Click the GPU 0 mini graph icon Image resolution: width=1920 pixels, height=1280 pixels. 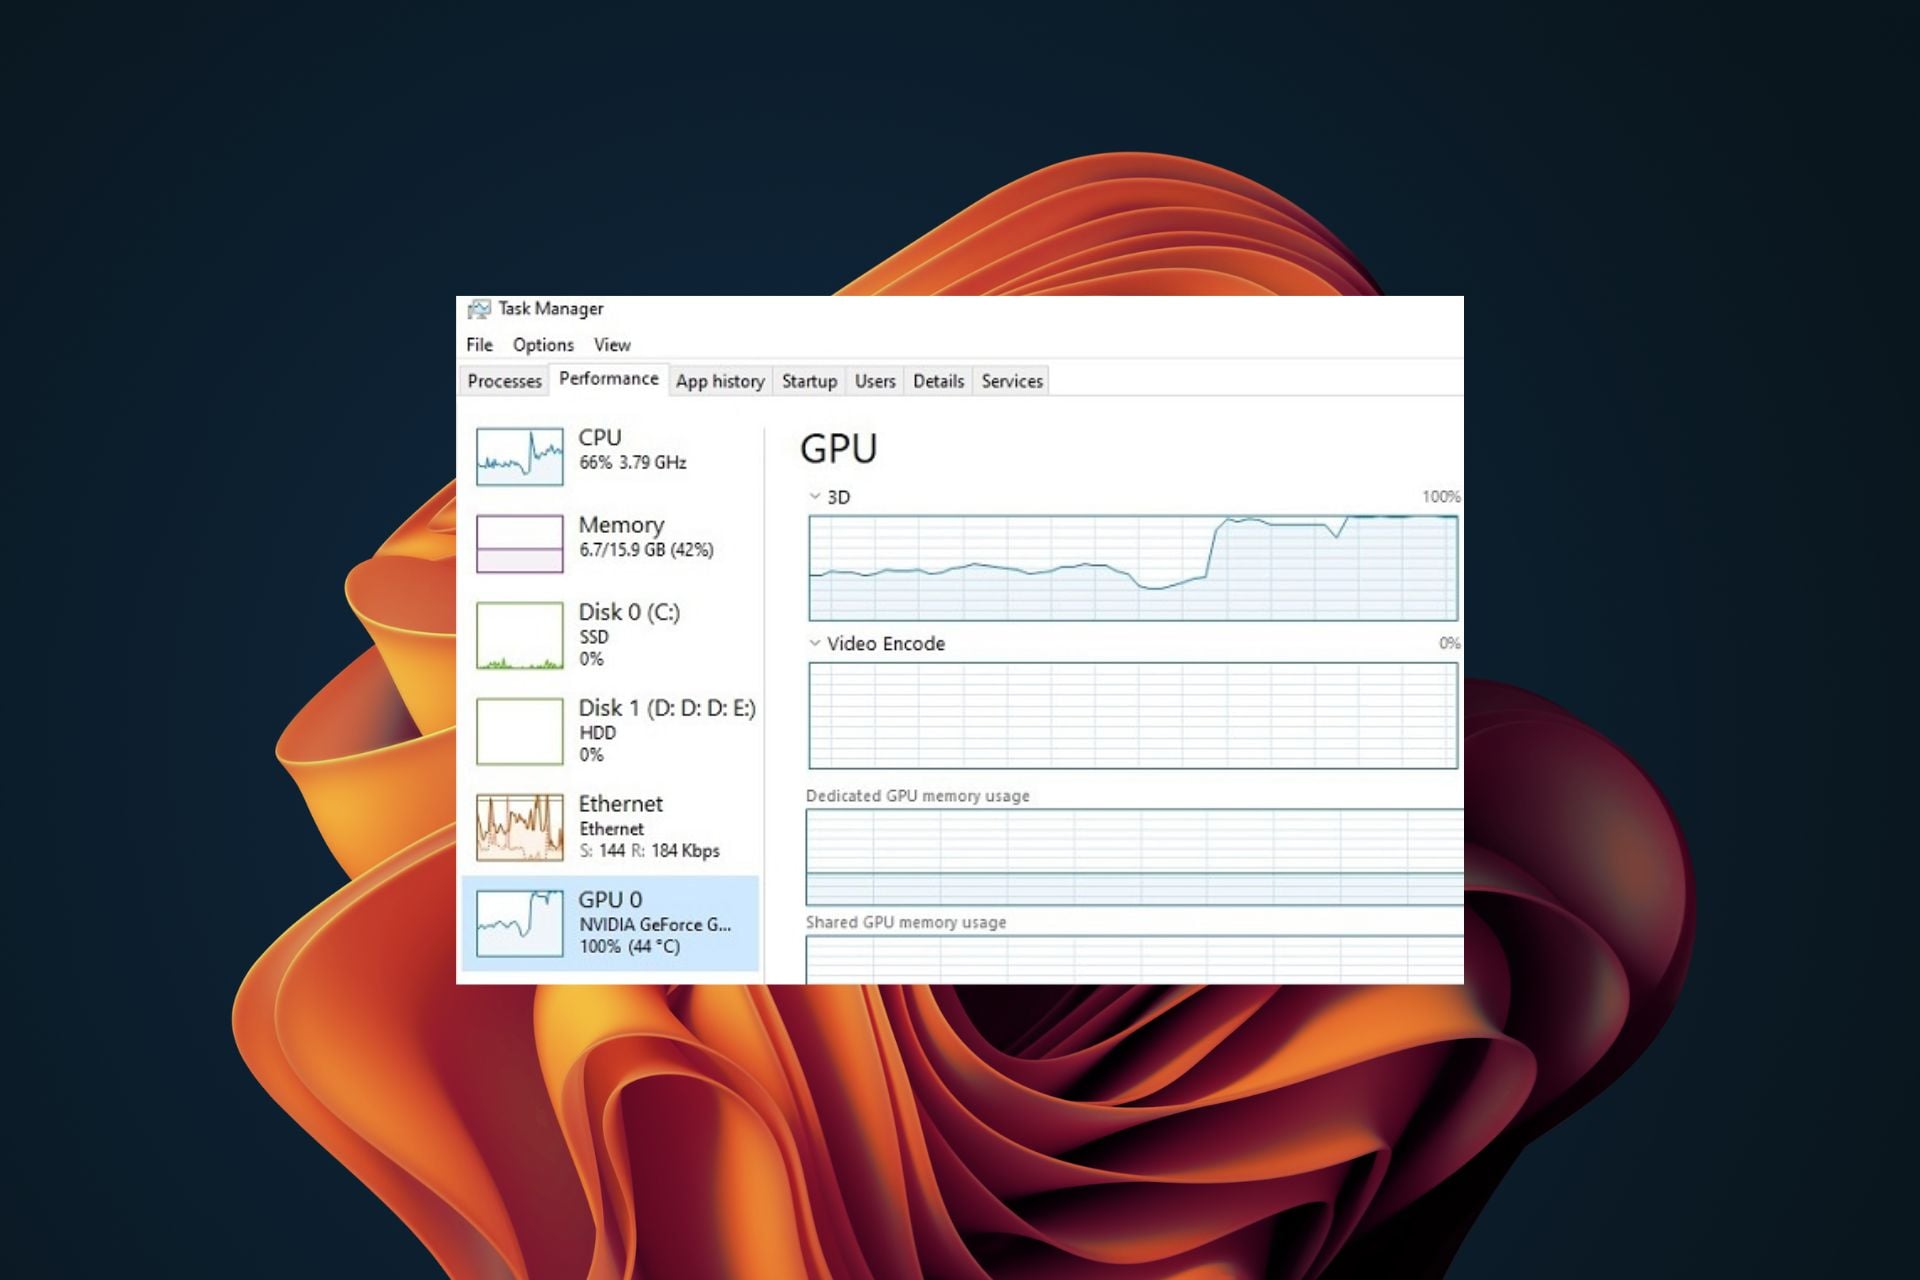coord(519,924)
